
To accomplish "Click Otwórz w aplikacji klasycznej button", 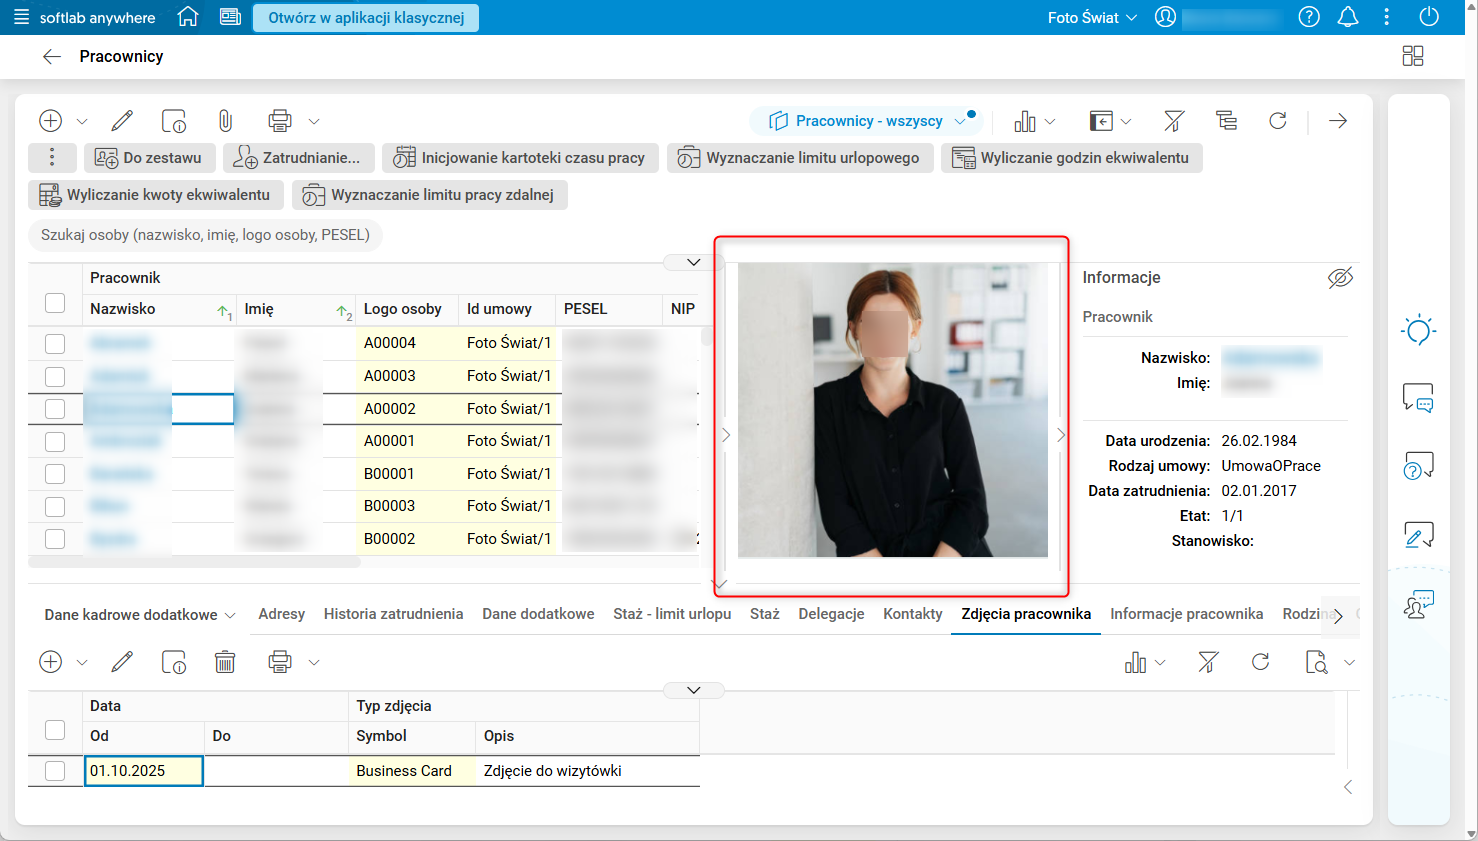I will click(366, 18).
